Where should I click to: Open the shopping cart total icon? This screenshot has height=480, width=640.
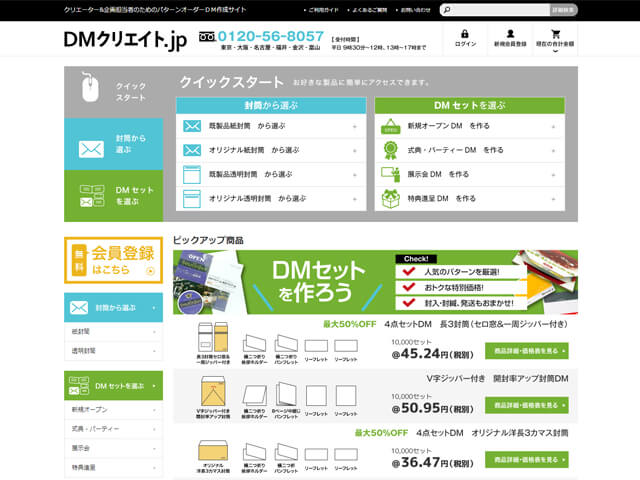pos(554,33)
